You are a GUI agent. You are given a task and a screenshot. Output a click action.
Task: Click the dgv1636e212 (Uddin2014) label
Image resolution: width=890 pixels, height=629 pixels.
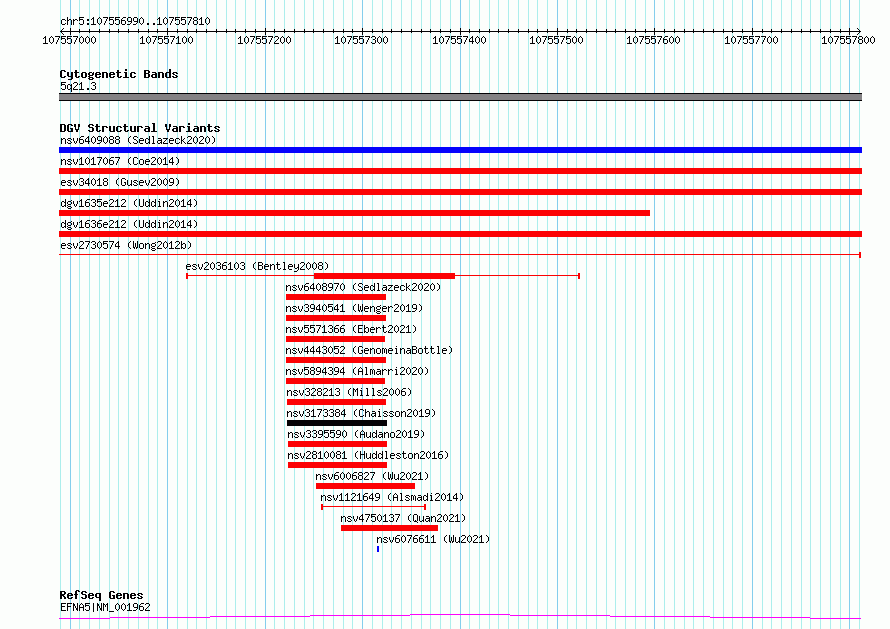[x=129, y=224]
